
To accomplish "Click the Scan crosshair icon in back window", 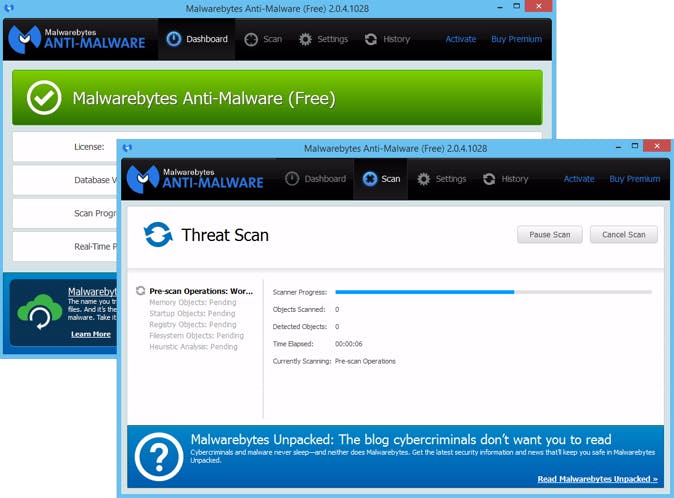I will (251, 40).
